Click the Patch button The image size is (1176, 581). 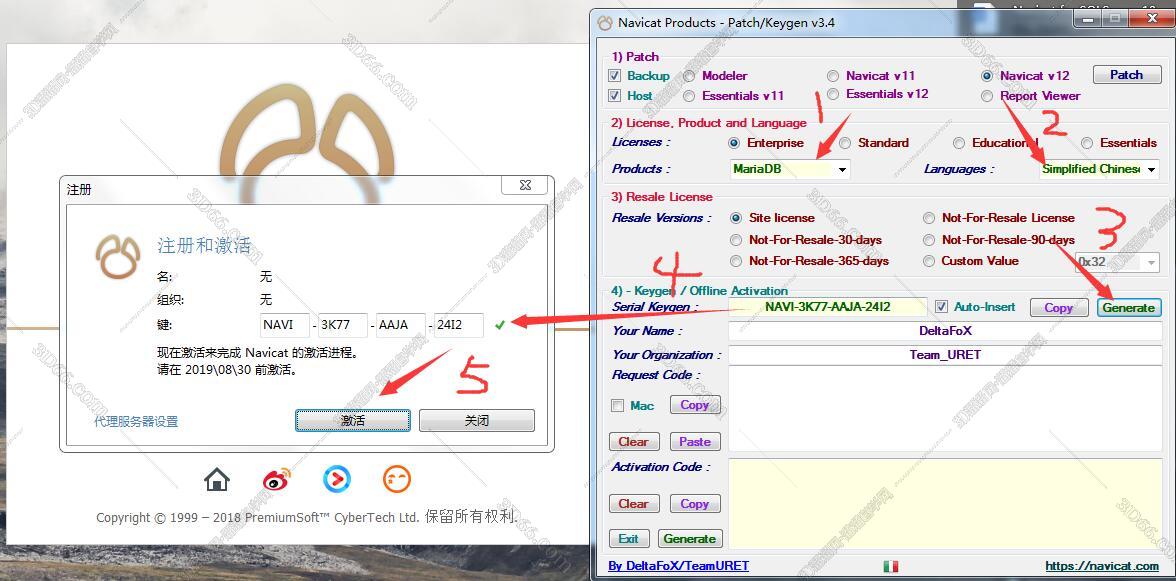[x=1126, y=75]
